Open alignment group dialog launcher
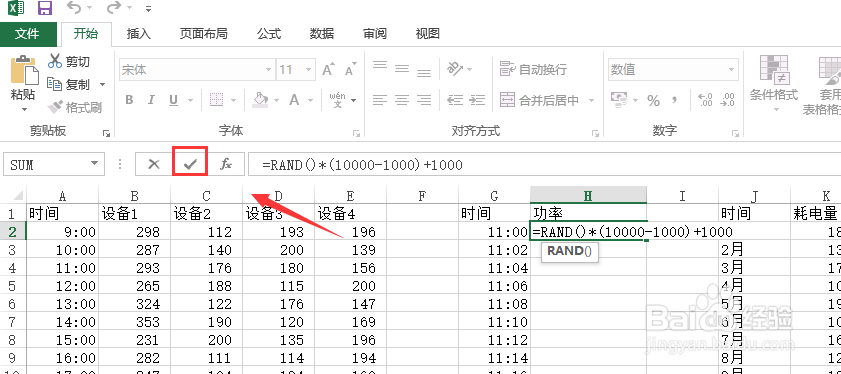Screen dimensions: 841x374 (595, 133)
